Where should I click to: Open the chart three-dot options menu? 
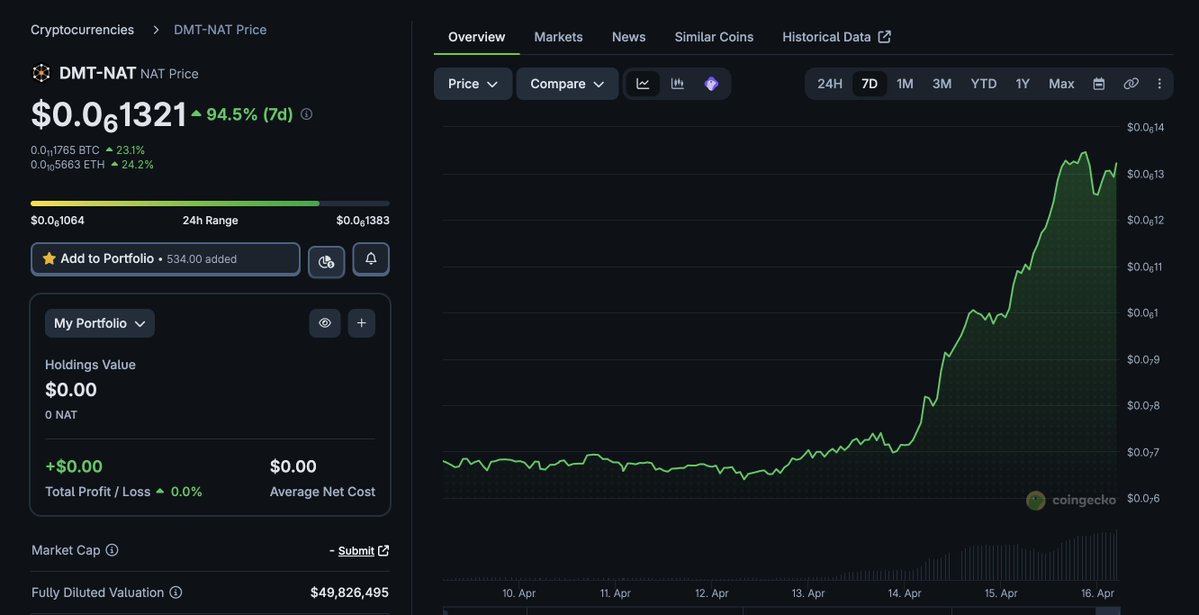point(1159,84)
